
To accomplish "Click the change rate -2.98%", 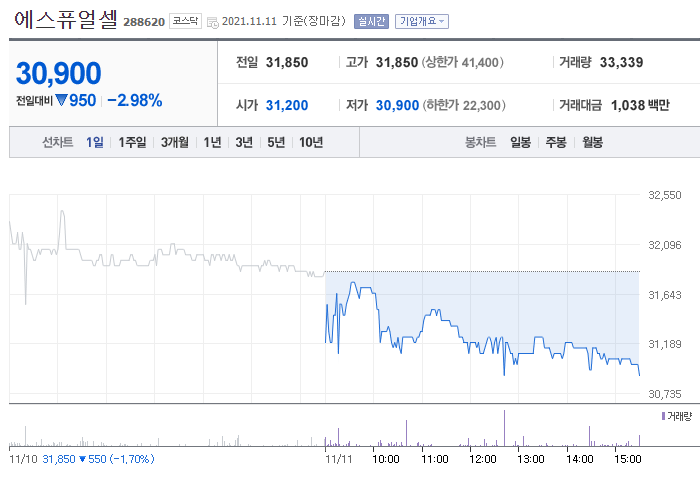I will pos(134,100).
